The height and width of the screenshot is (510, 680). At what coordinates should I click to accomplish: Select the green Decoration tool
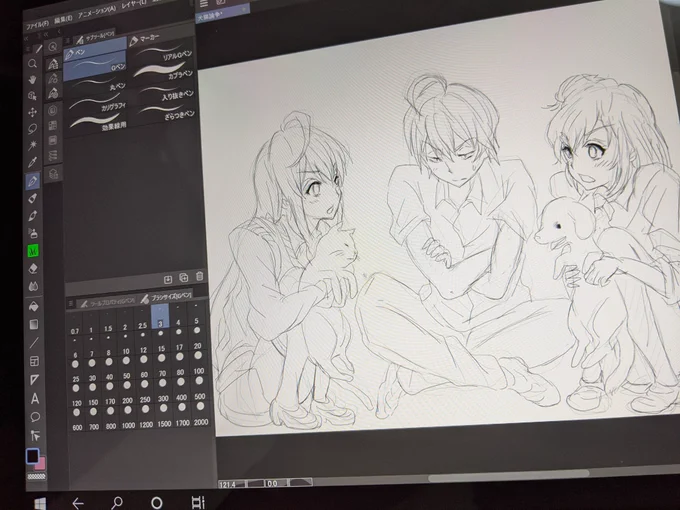pos(33,251)
